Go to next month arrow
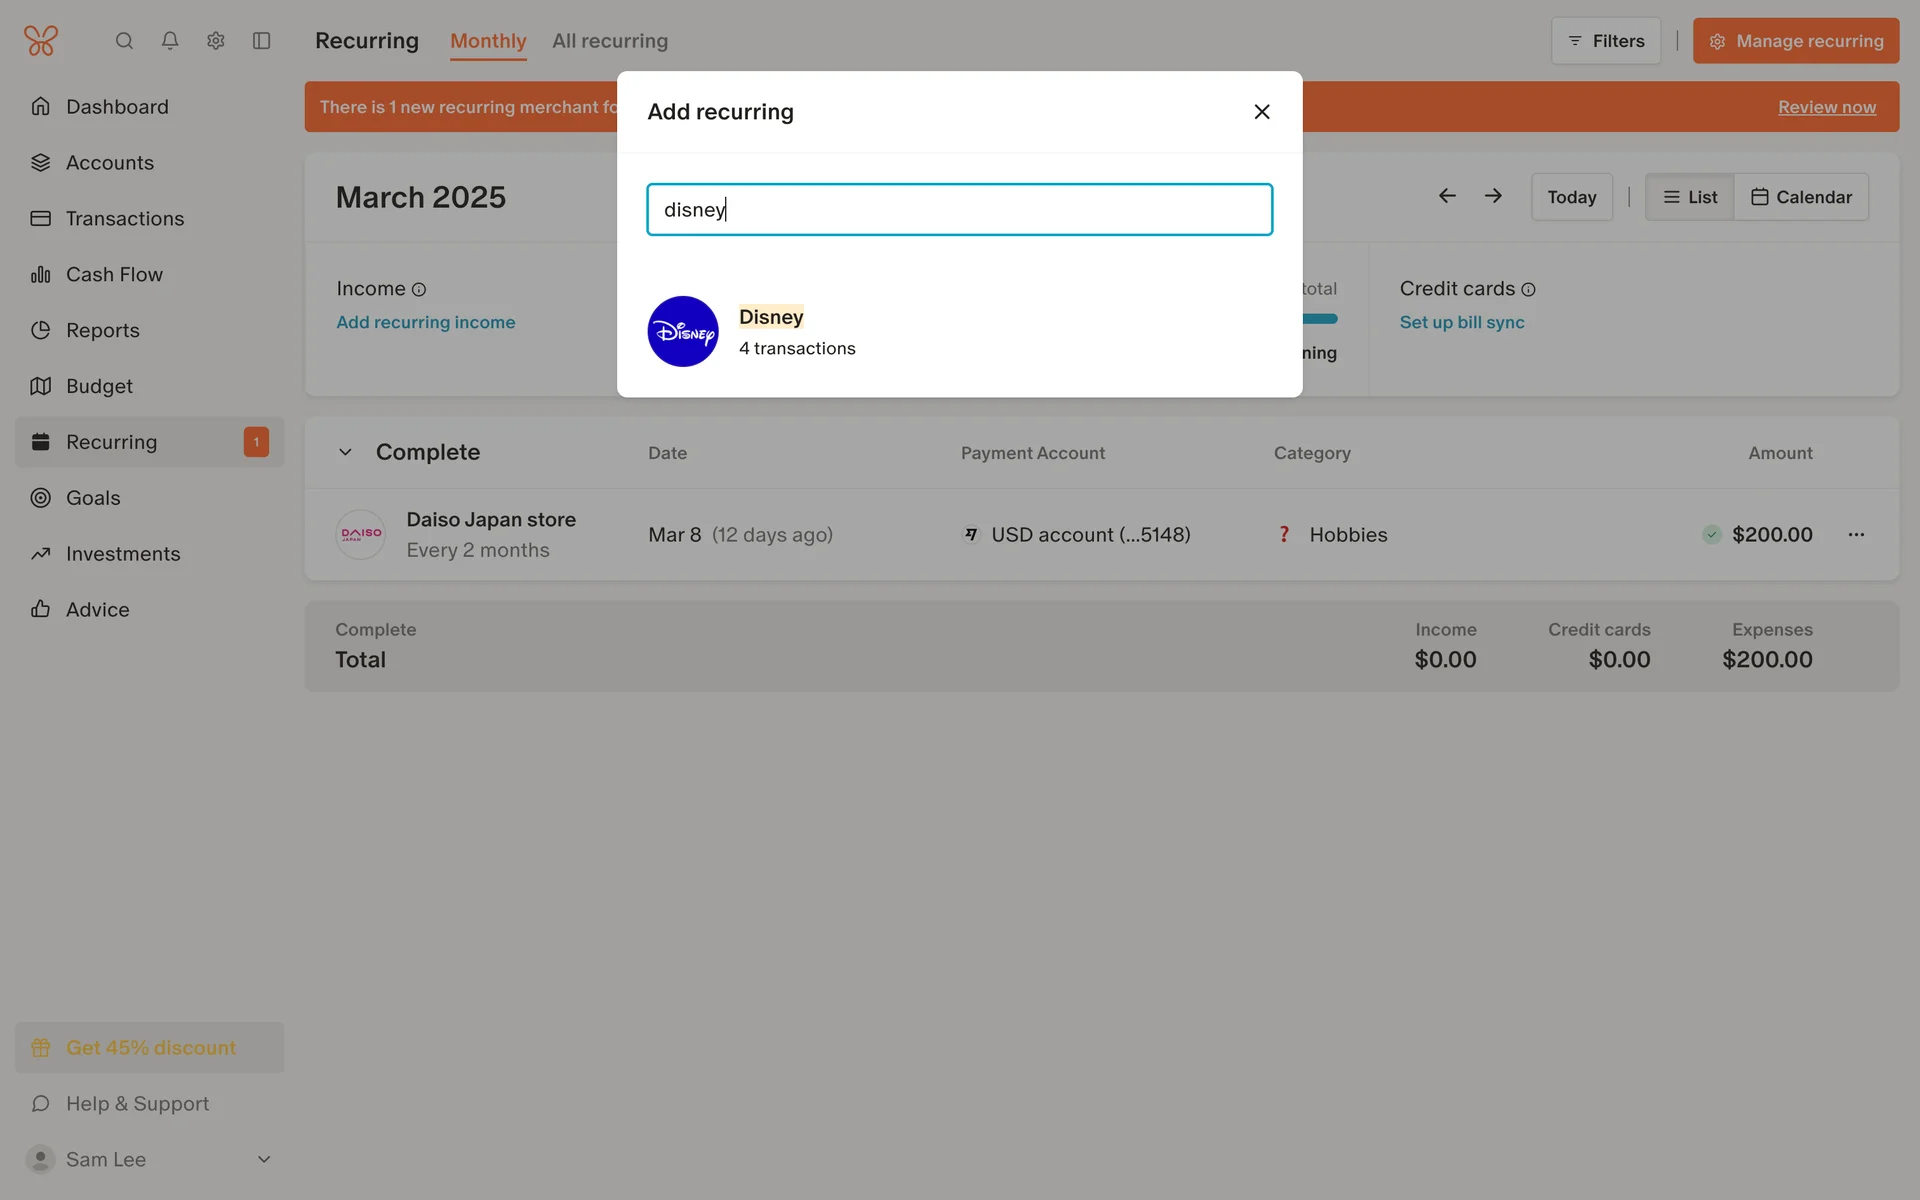The image size is (1920, 1200). (x=1493, y=196)
